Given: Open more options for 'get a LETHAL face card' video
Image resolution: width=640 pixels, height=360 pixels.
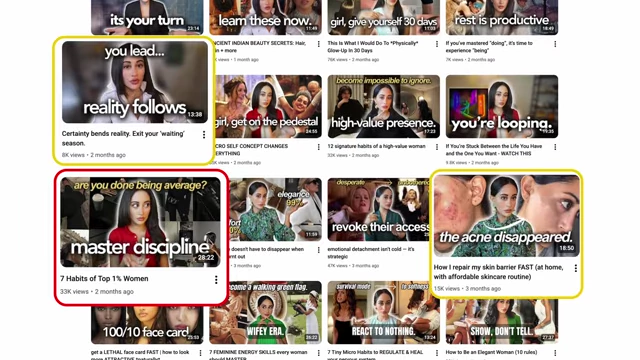Looking at the screenshot, I should coord(200,353).
